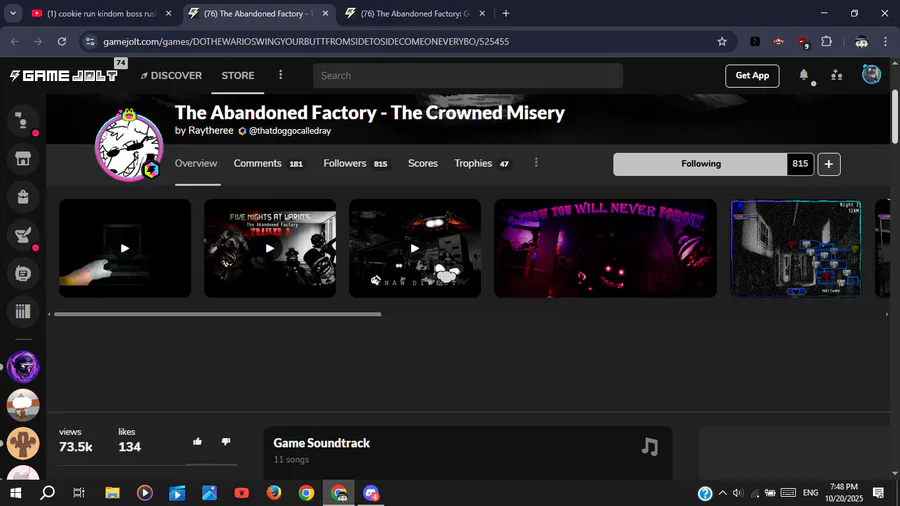
Task: Switch to the Comments tab
Action: [268, 164]
